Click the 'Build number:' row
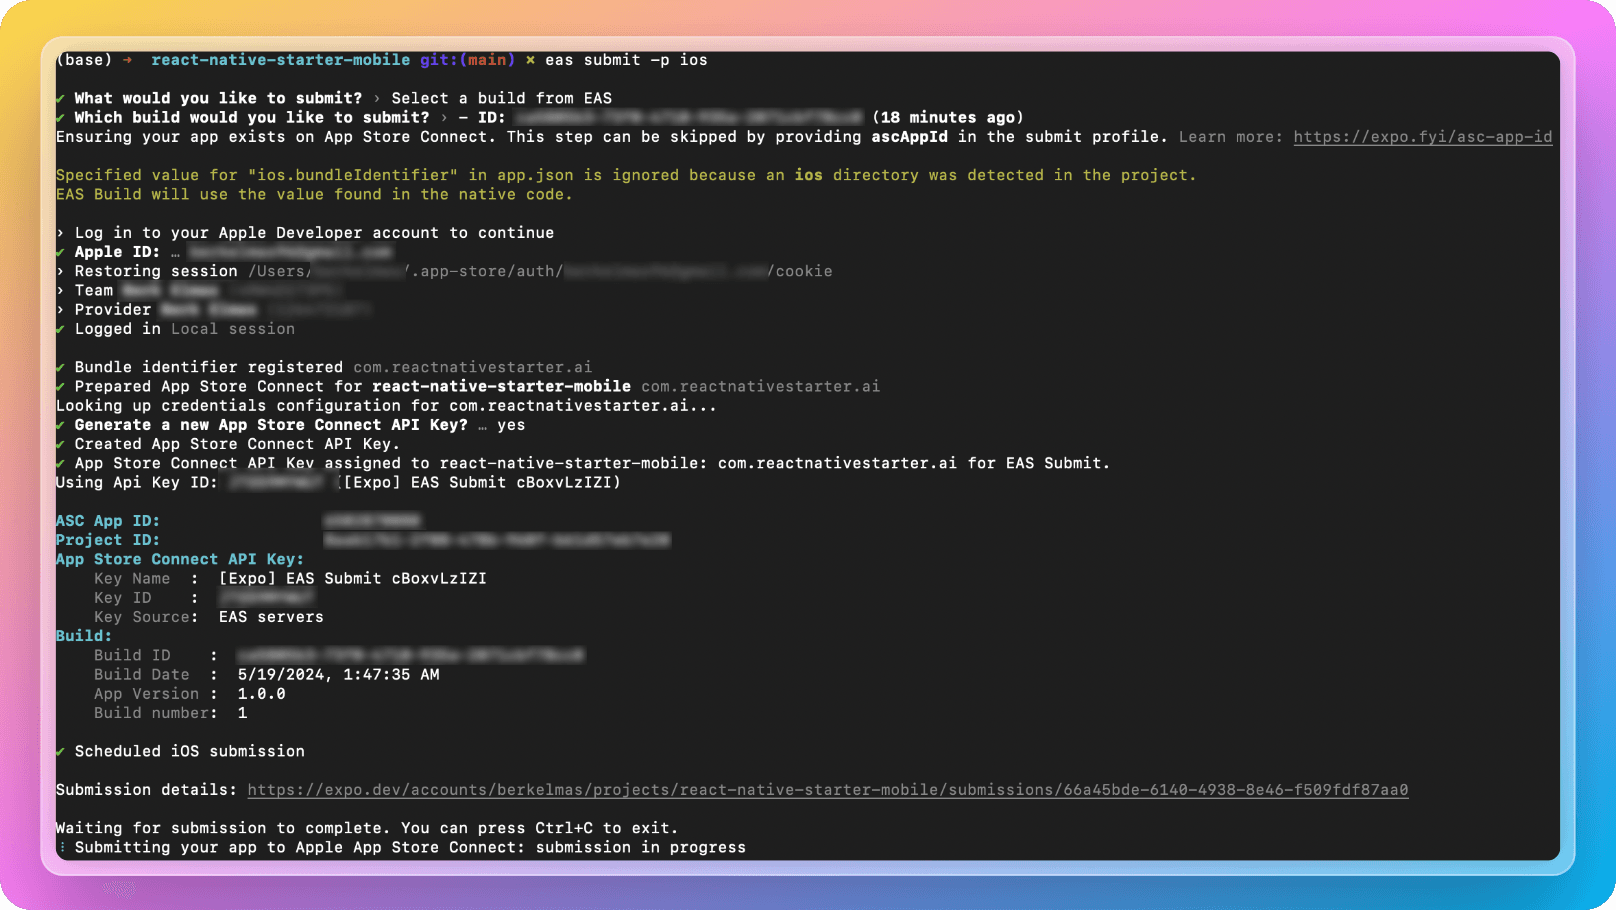This screenshot has width=1616, height=910. pyautogui.click(x=171, y=713)
